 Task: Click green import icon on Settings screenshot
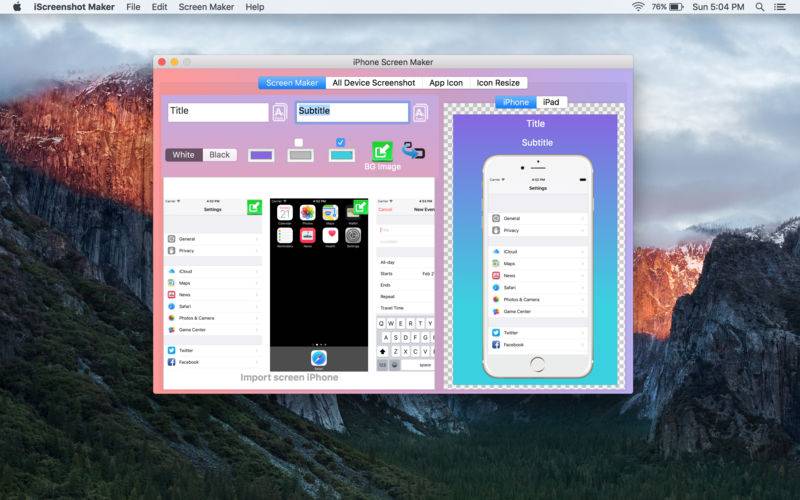pos(255,207)
